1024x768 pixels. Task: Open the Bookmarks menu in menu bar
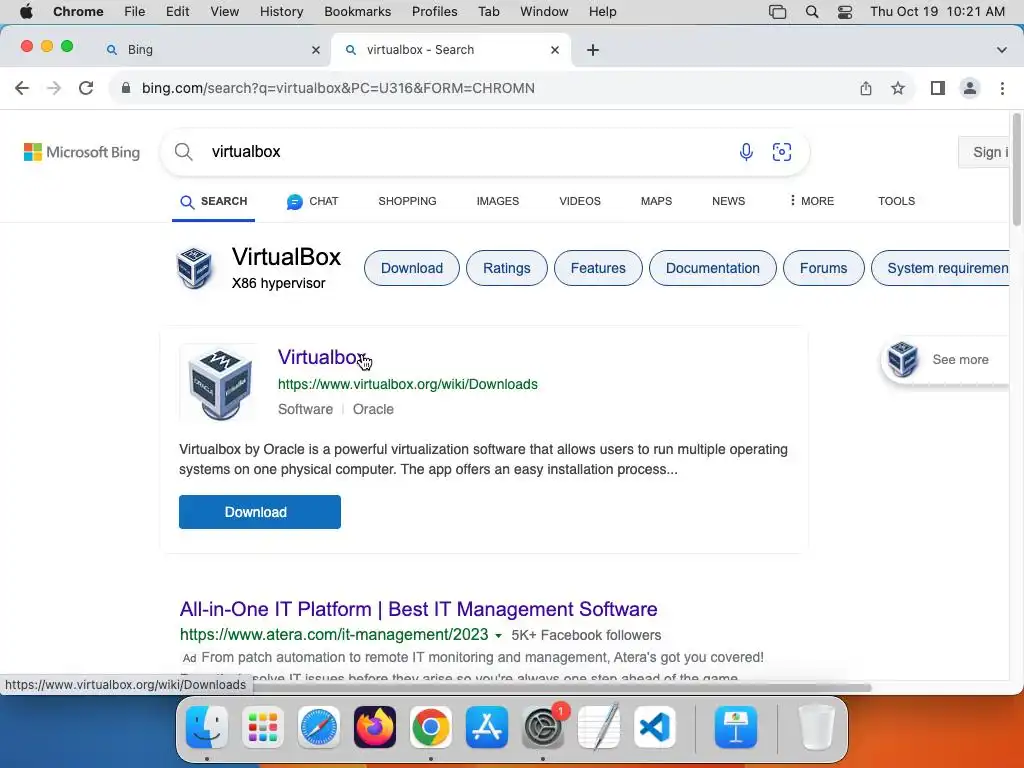pyautogui.click(x=357, y=12)
